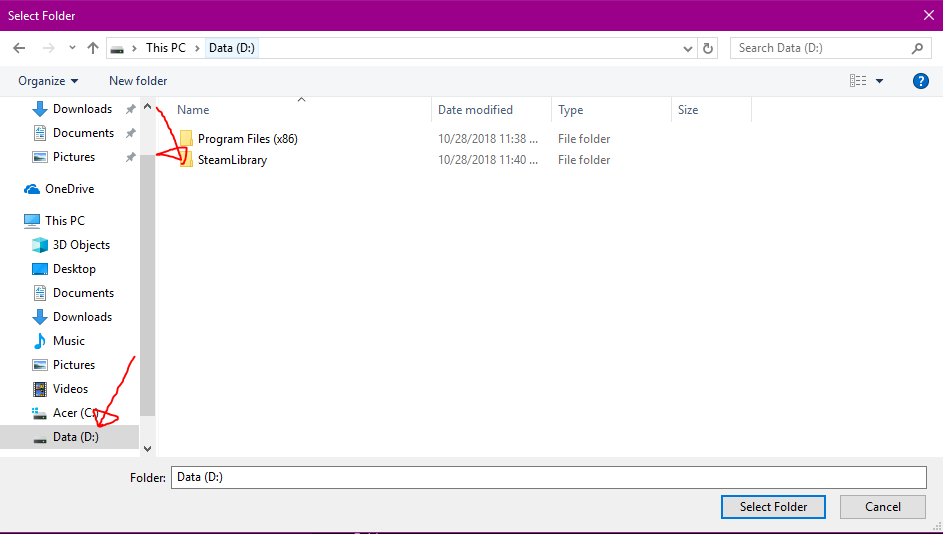Open Pictures under This PC

(65, 365)
